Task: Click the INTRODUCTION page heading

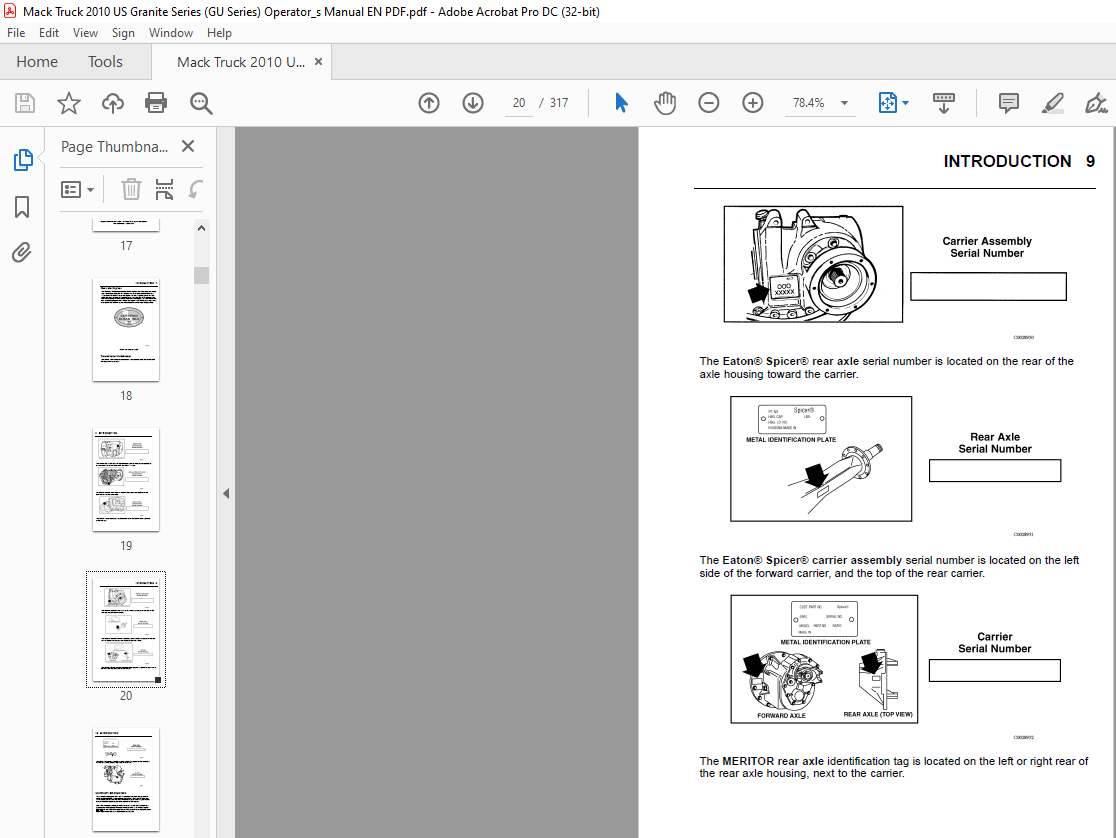Action: pos(1007,162)
